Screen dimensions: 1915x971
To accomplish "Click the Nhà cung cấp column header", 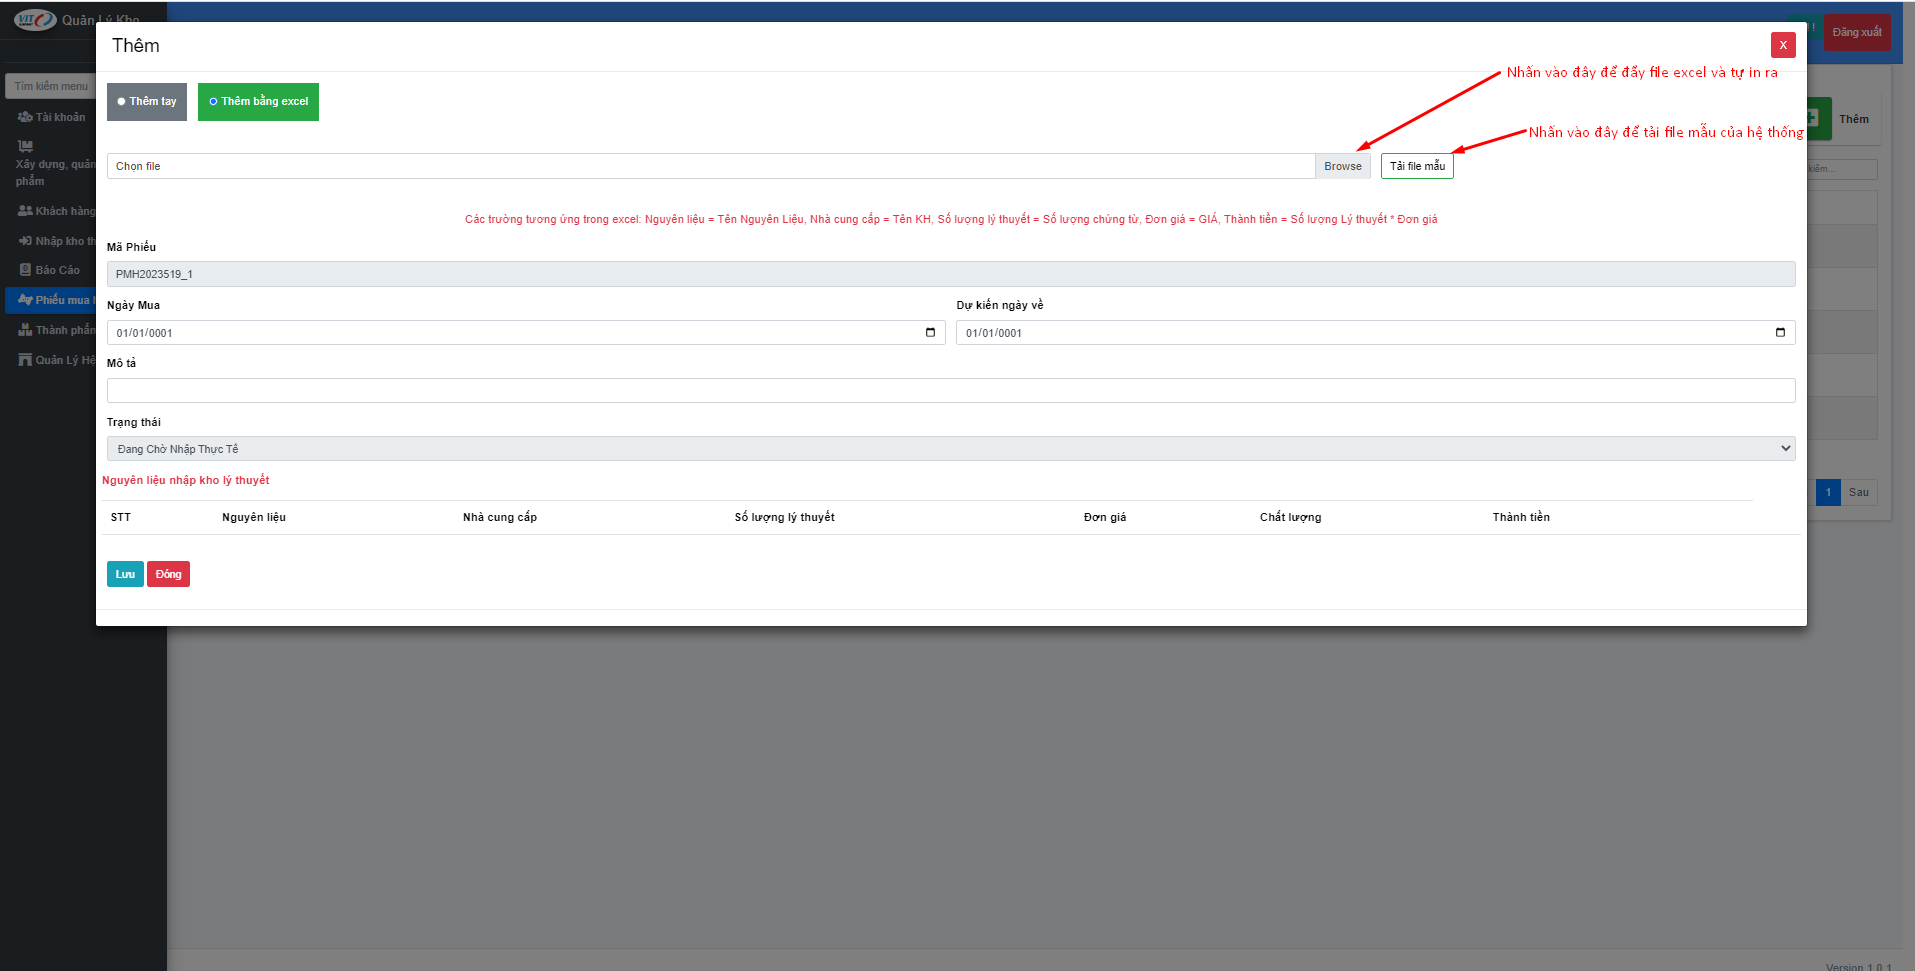I will click(500, 517).
